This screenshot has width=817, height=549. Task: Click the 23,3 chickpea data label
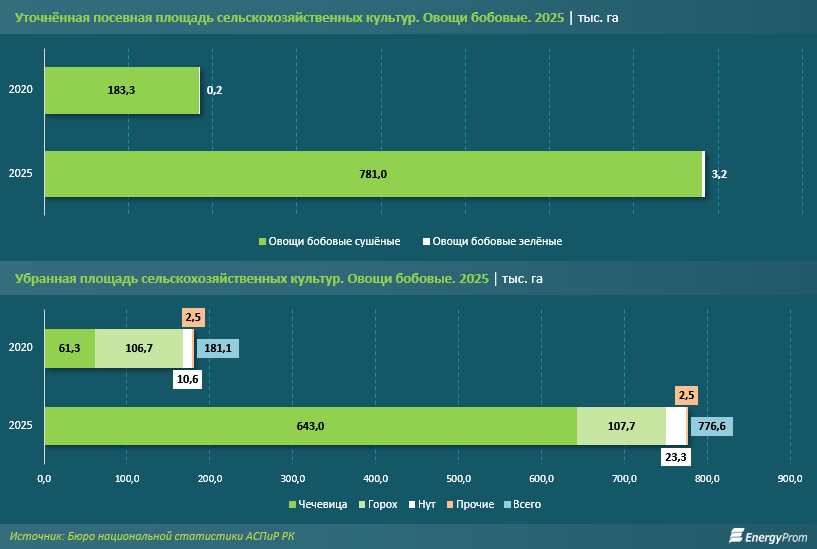click(x=676, y=458)
